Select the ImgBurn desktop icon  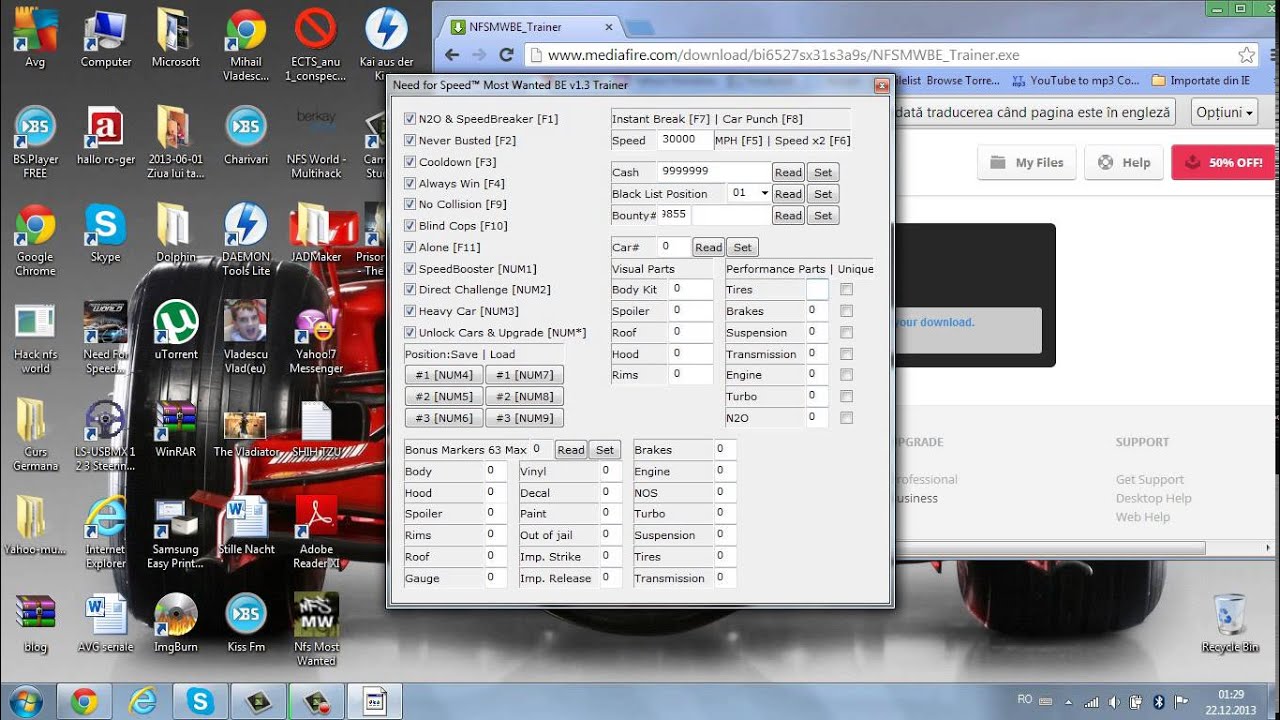point(175,622)
